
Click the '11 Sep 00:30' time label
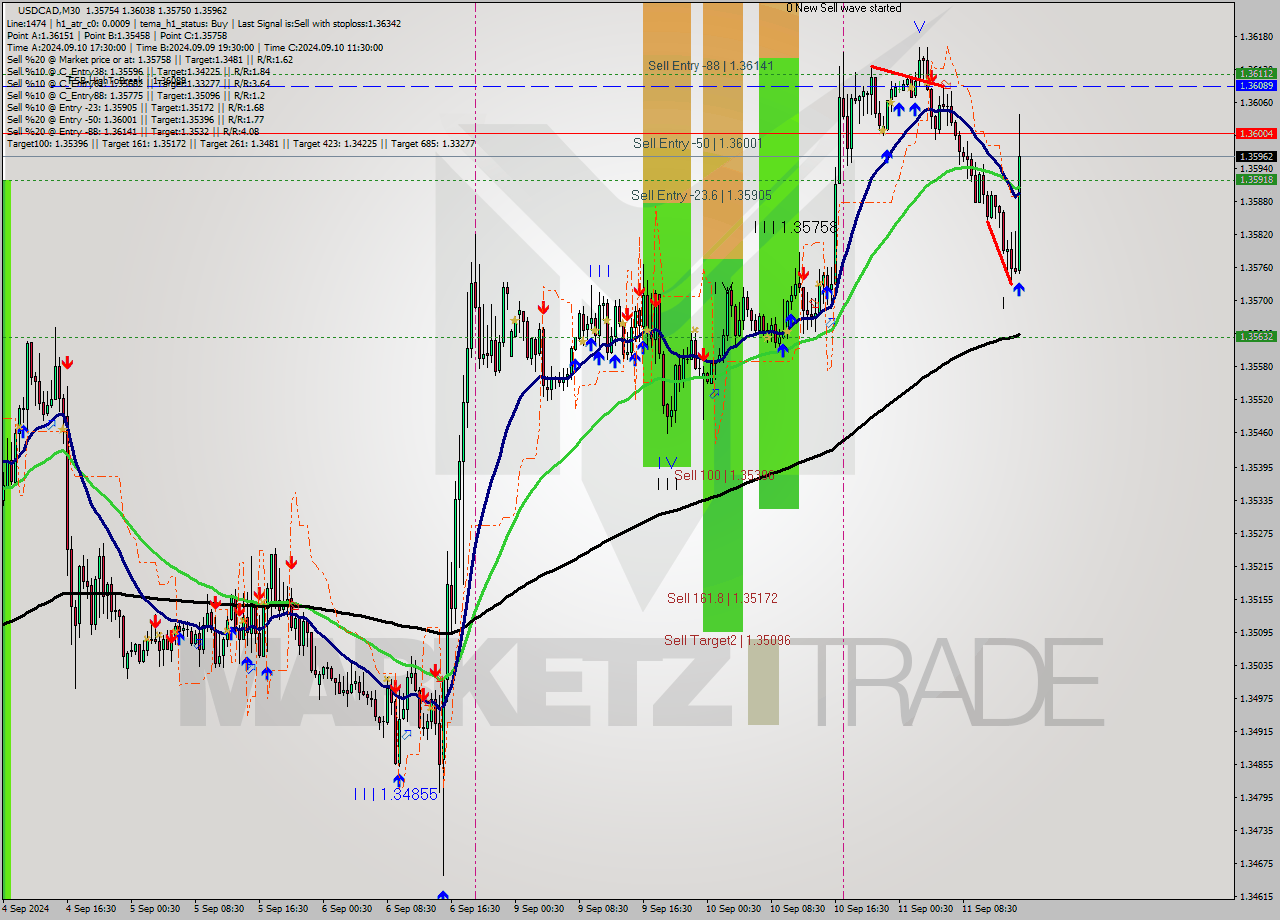click(x=925, y=909)
